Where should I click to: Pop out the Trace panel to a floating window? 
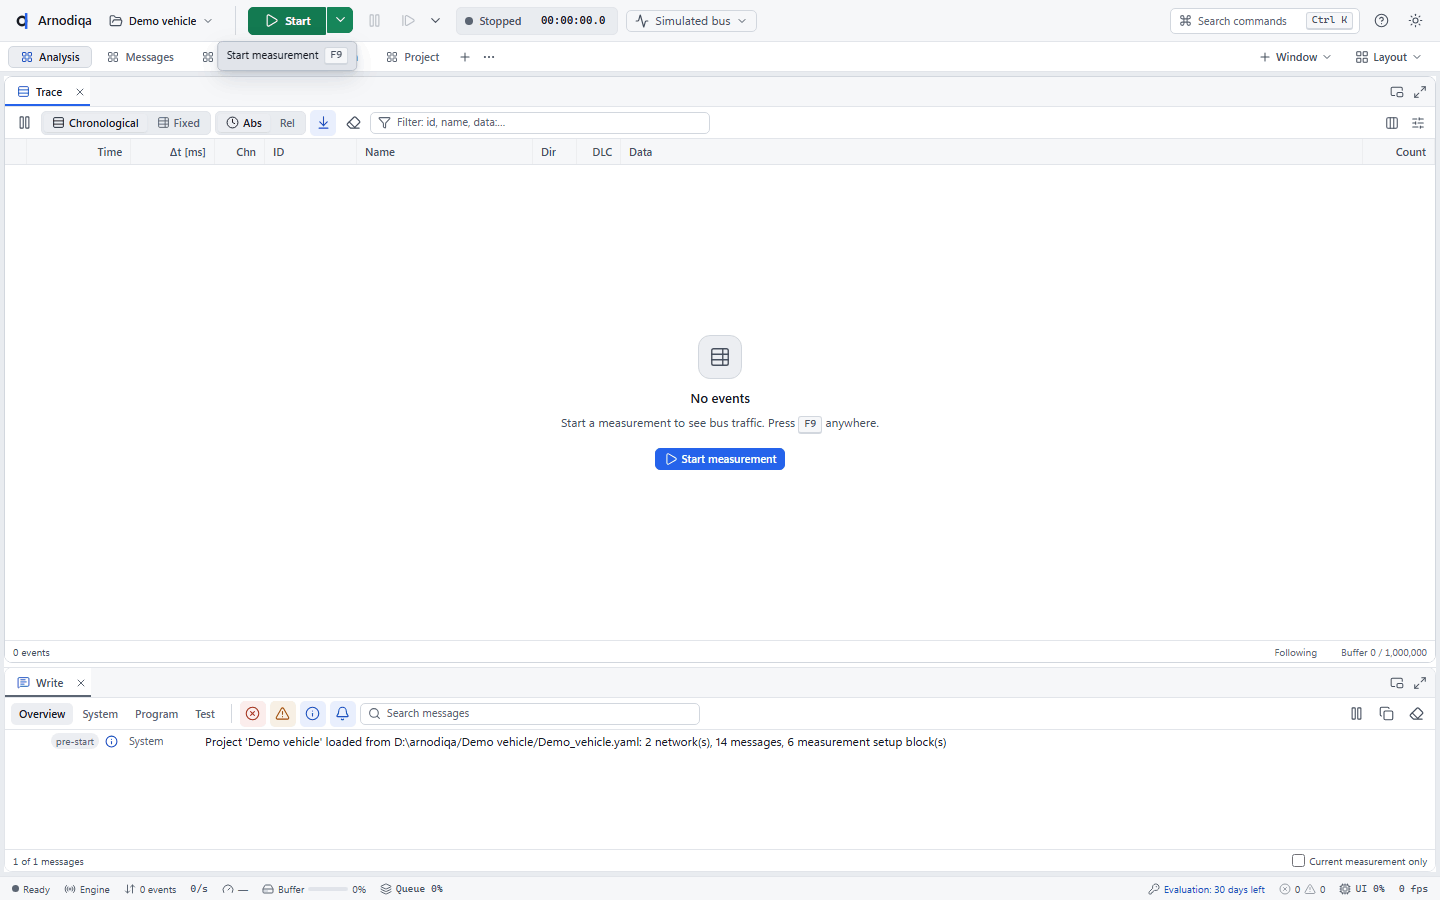tap(1397, 92)
